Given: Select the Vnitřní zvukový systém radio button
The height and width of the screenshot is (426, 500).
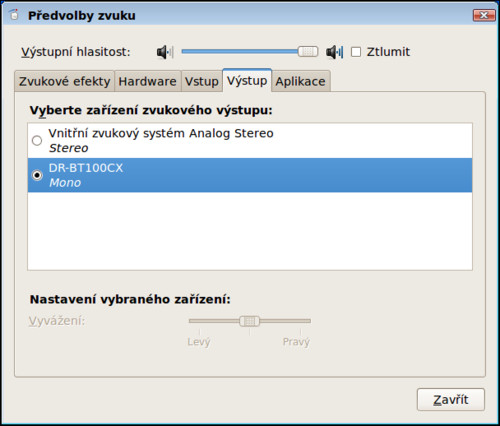Looking at the screenshot, I should pos(37,140).
